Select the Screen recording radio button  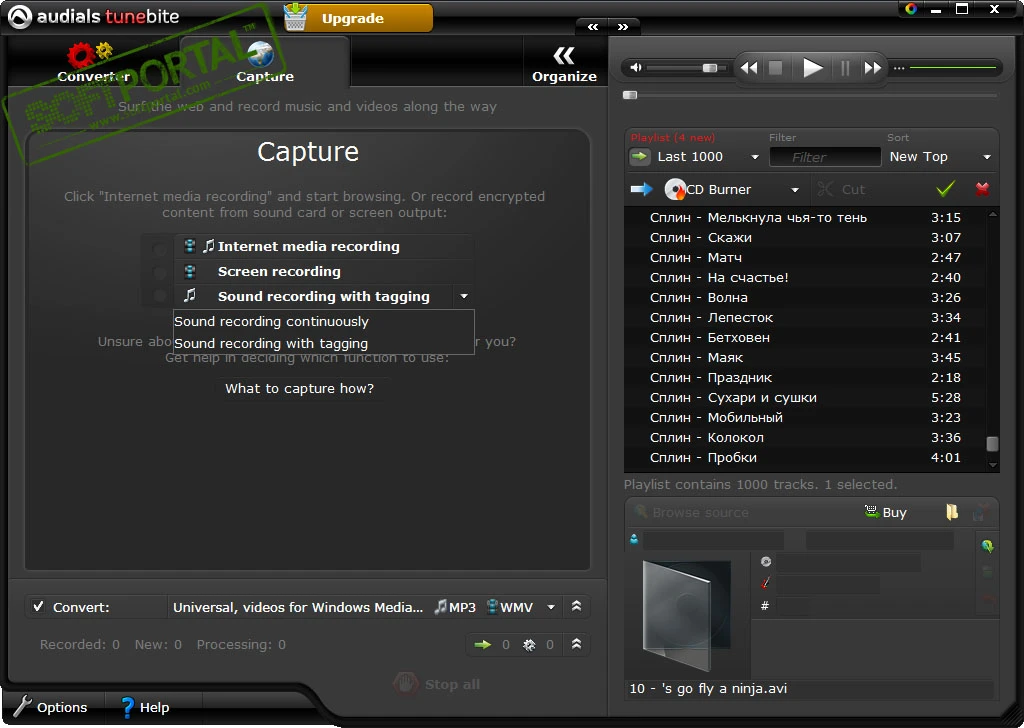point(160,272)
